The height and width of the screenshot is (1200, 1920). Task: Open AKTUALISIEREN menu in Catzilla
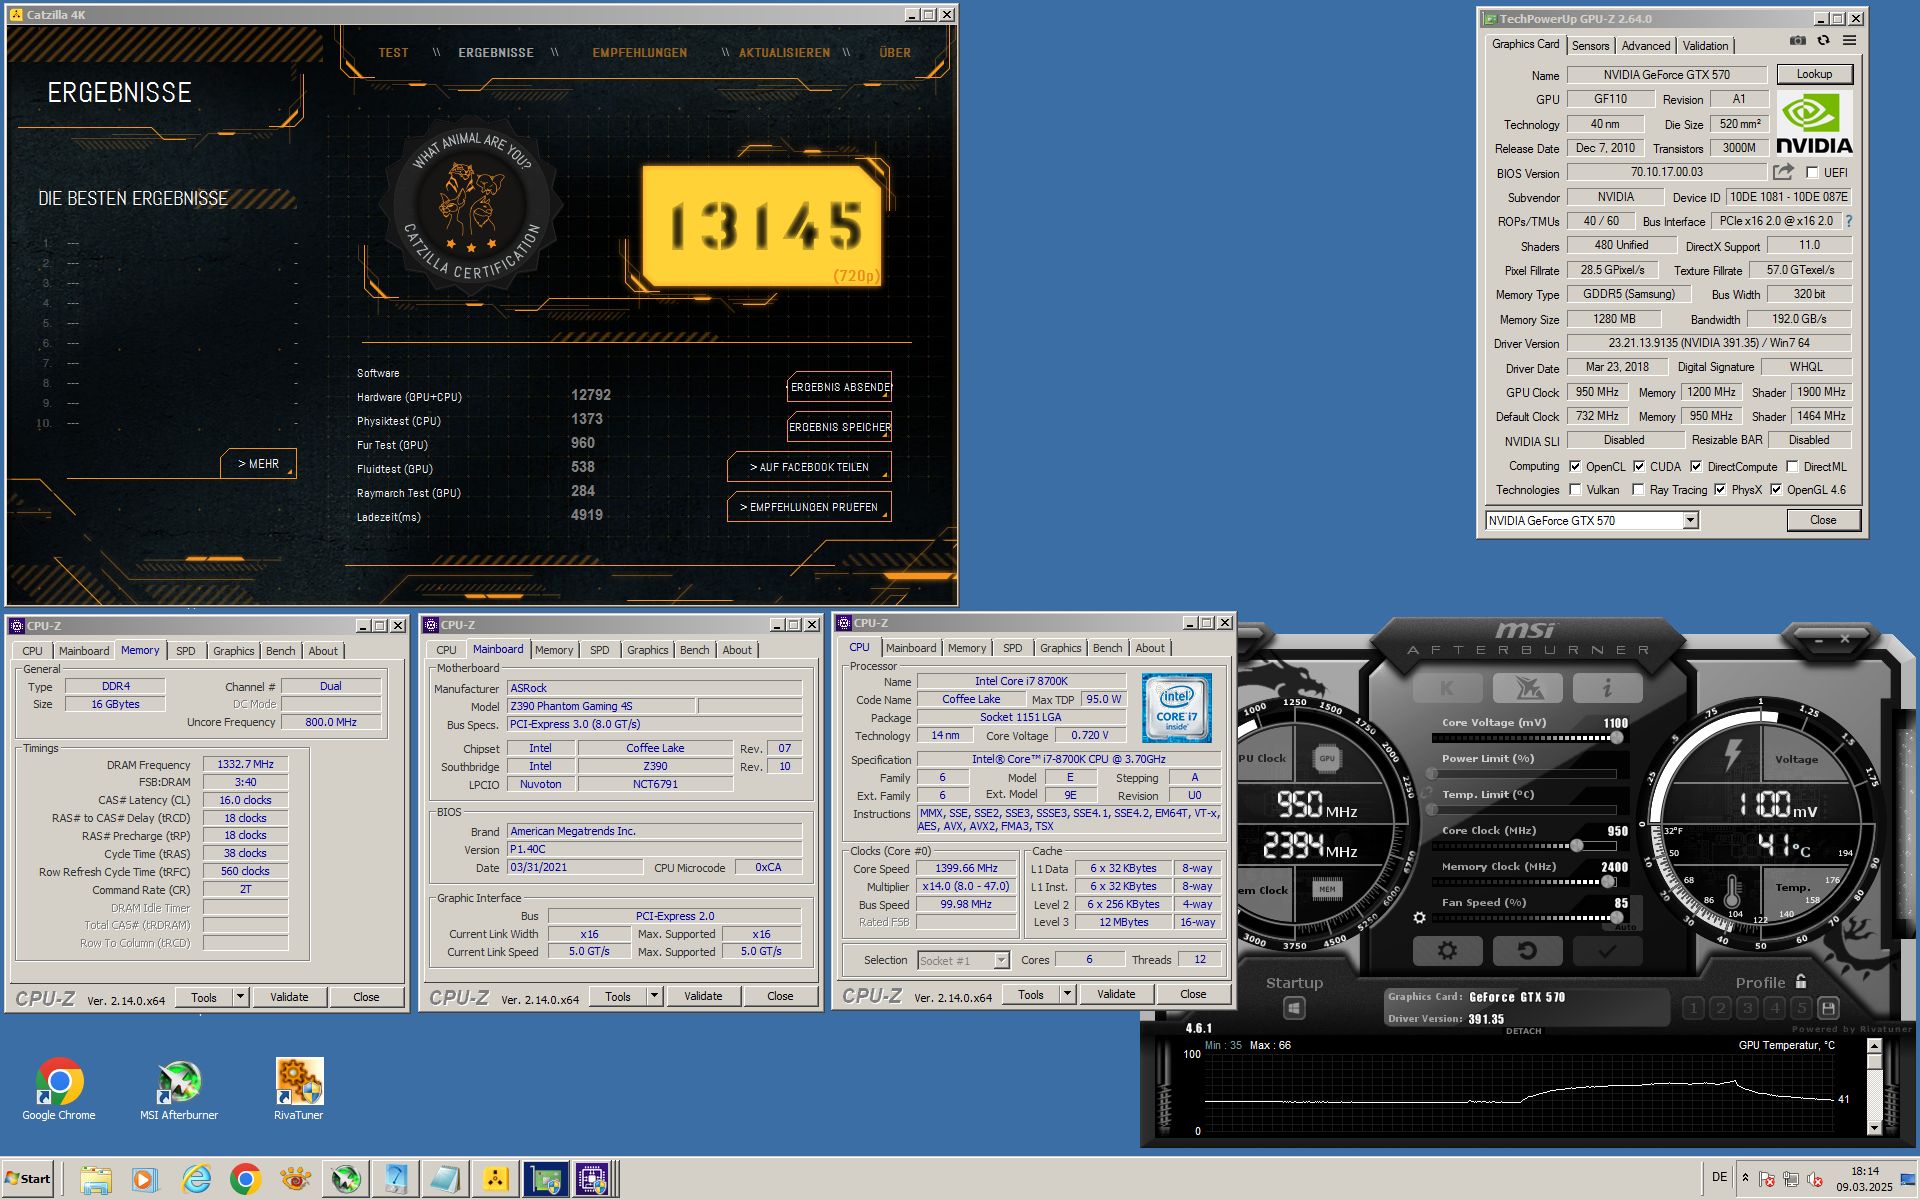[784, 53]
